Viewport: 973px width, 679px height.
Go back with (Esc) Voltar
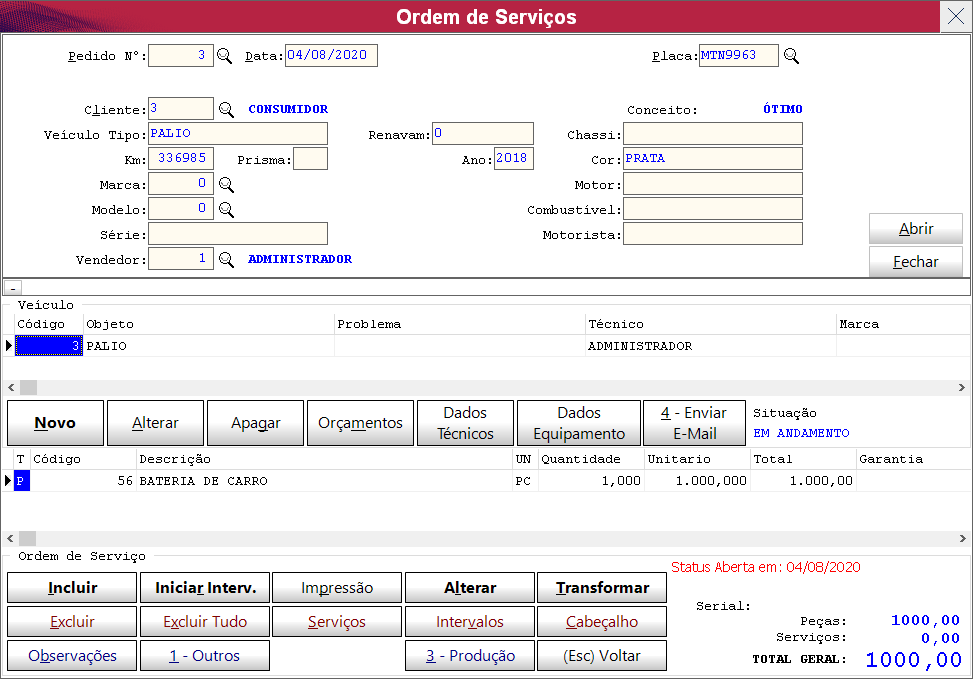602,655
